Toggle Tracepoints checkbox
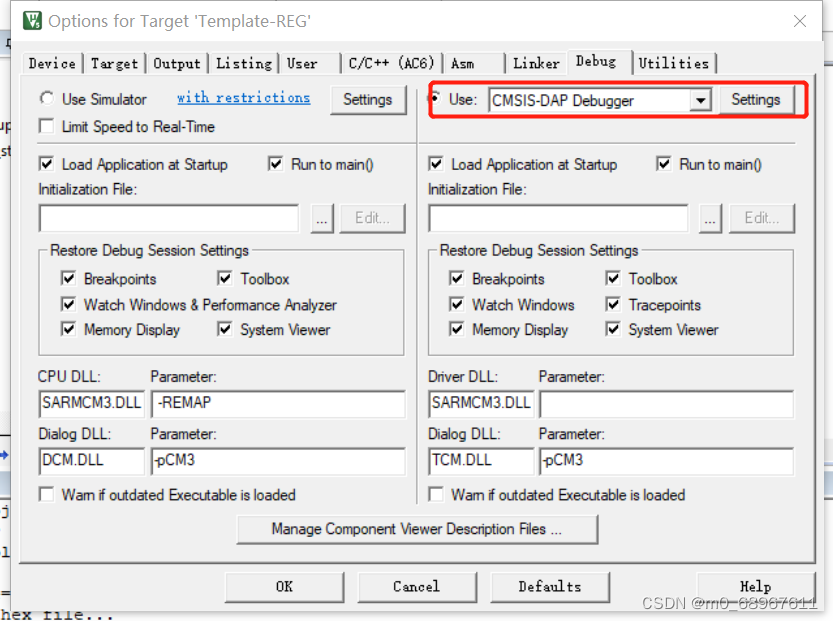Image resolution: width=833 pixels, height=621 pixels. point(613,304)
